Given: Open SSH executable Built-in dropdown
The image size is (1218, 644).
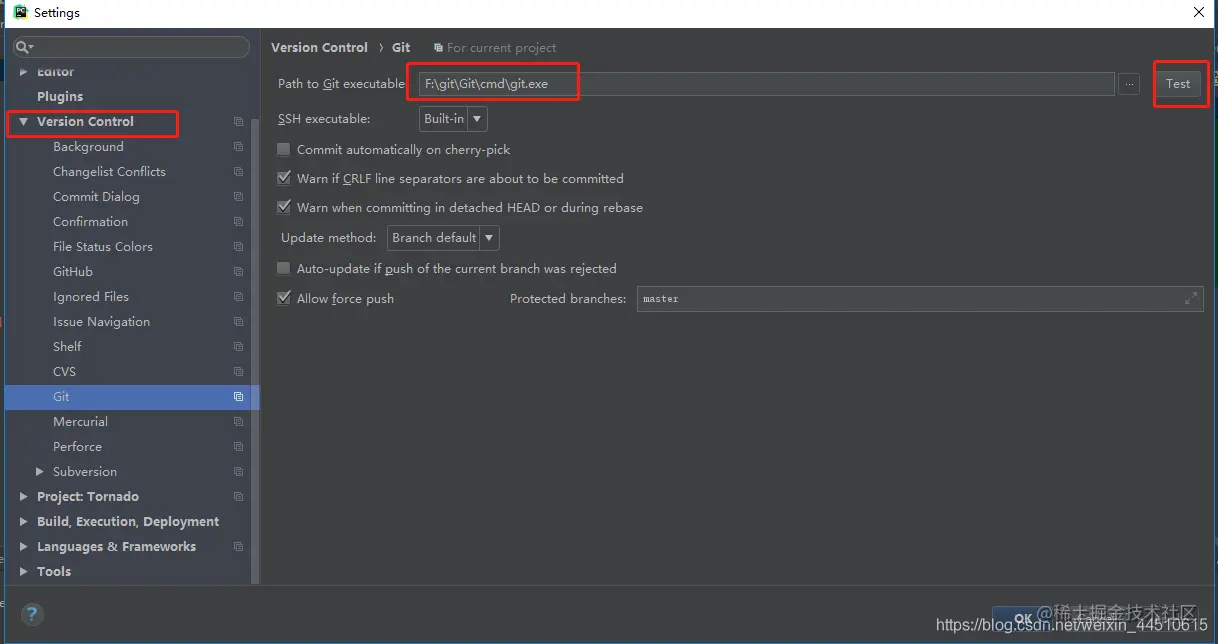Looking at the screenshot, I should [453, 119].
